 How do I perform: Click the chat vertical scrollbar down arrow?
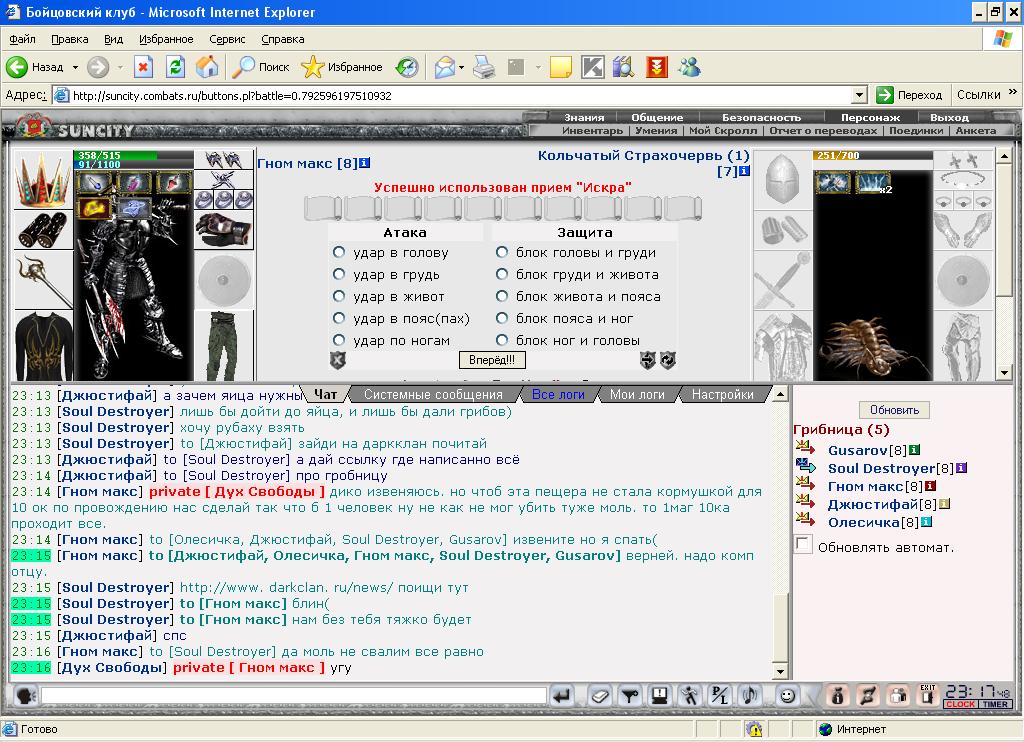click(x=780, y=671)
